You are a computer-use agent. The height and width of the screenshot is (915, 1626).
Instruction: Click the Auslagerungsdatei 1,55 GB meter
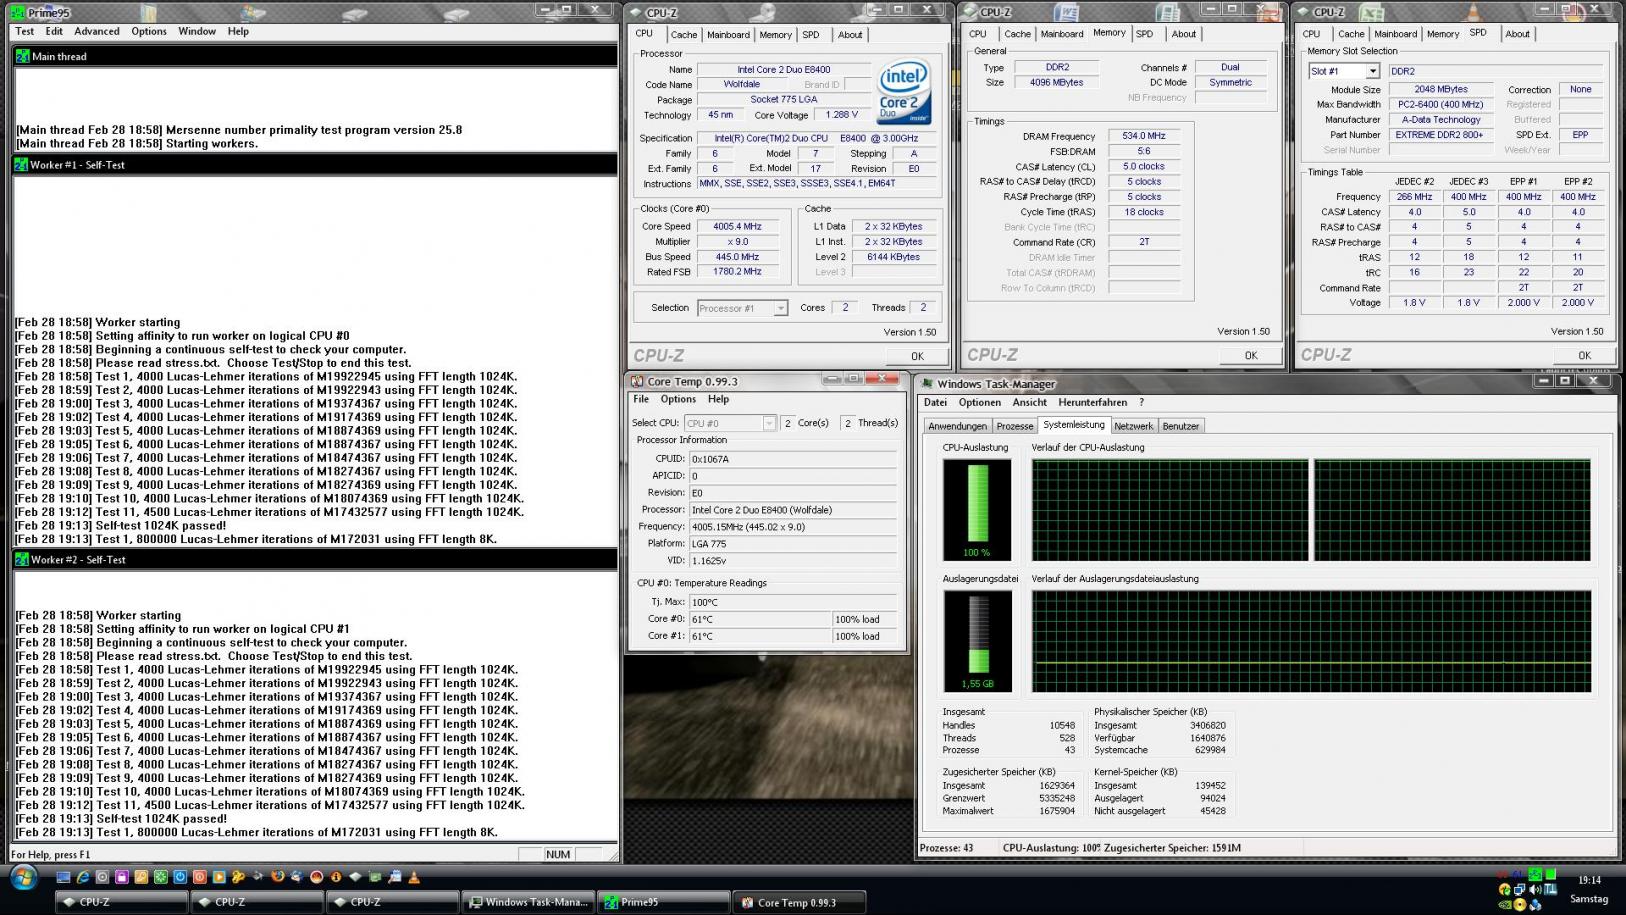tap(977, 641)
